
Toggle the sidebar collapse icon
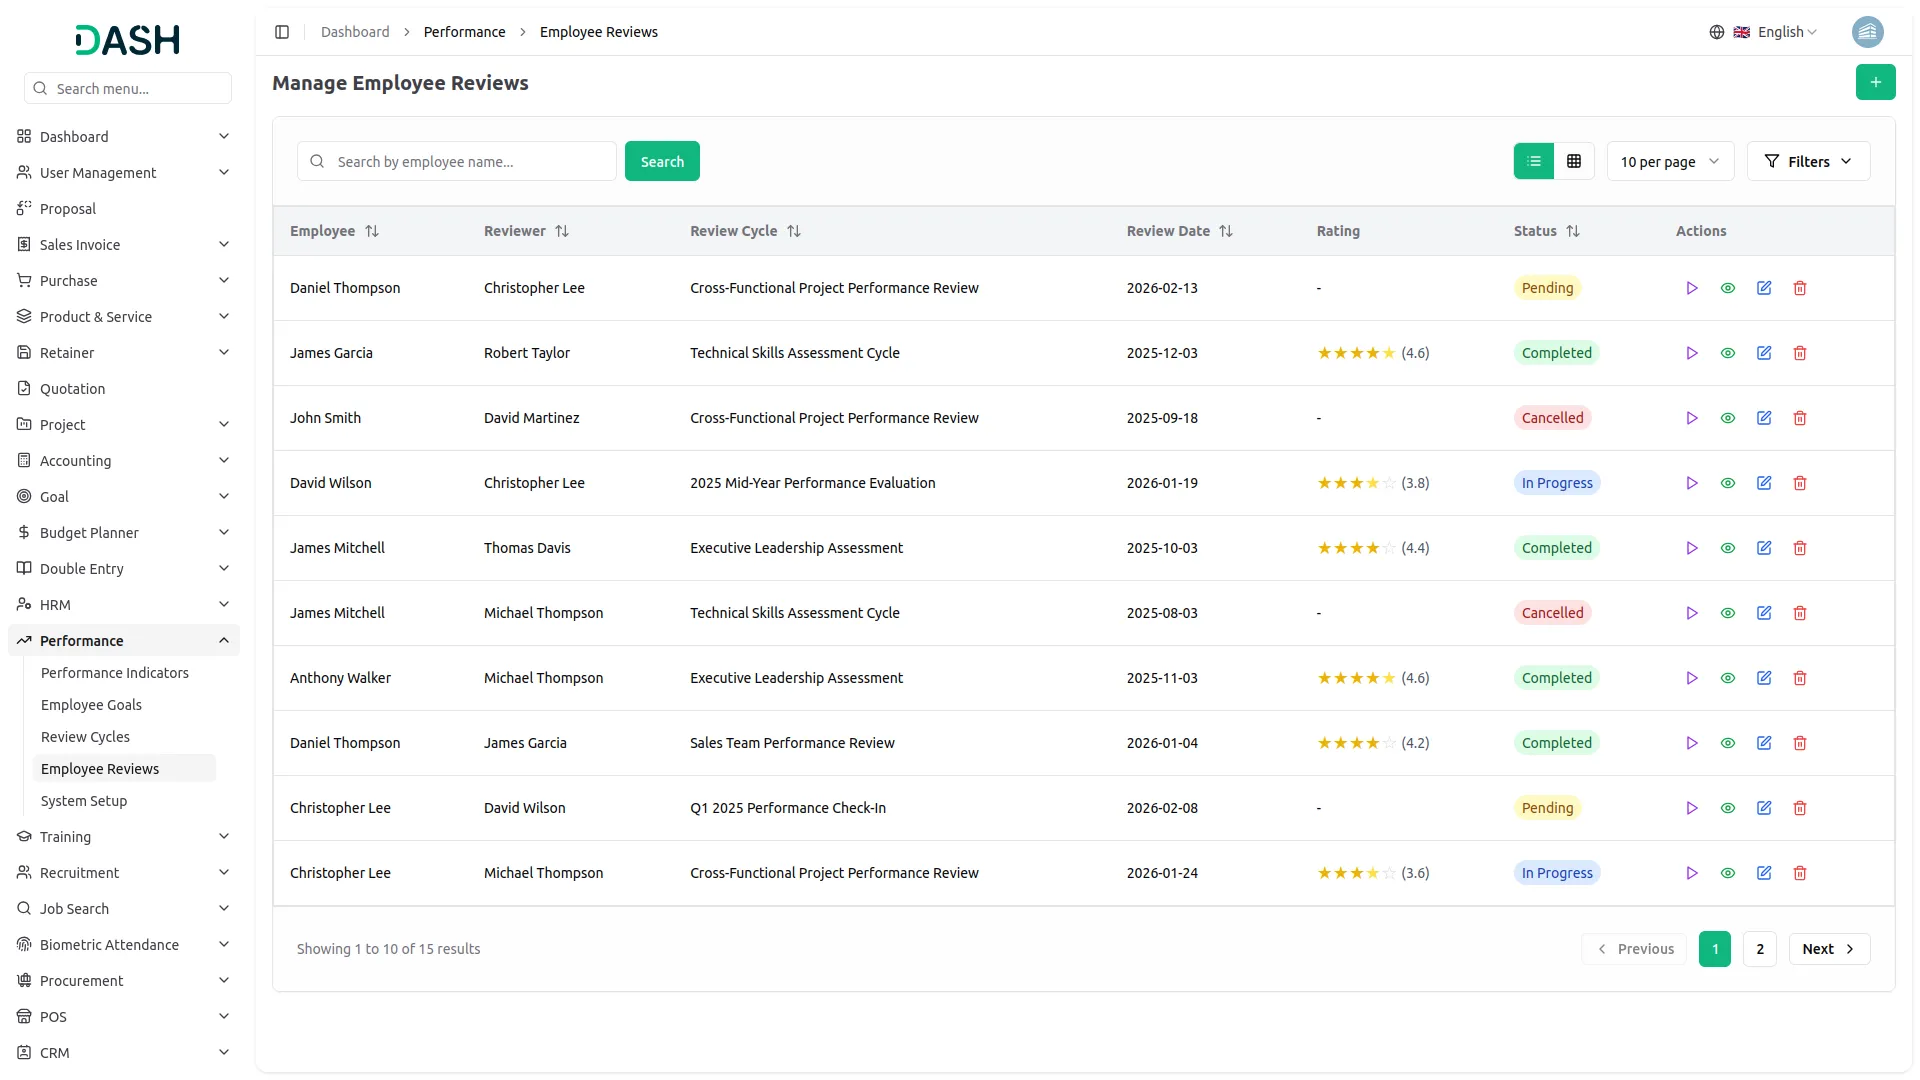coord(282,32)
